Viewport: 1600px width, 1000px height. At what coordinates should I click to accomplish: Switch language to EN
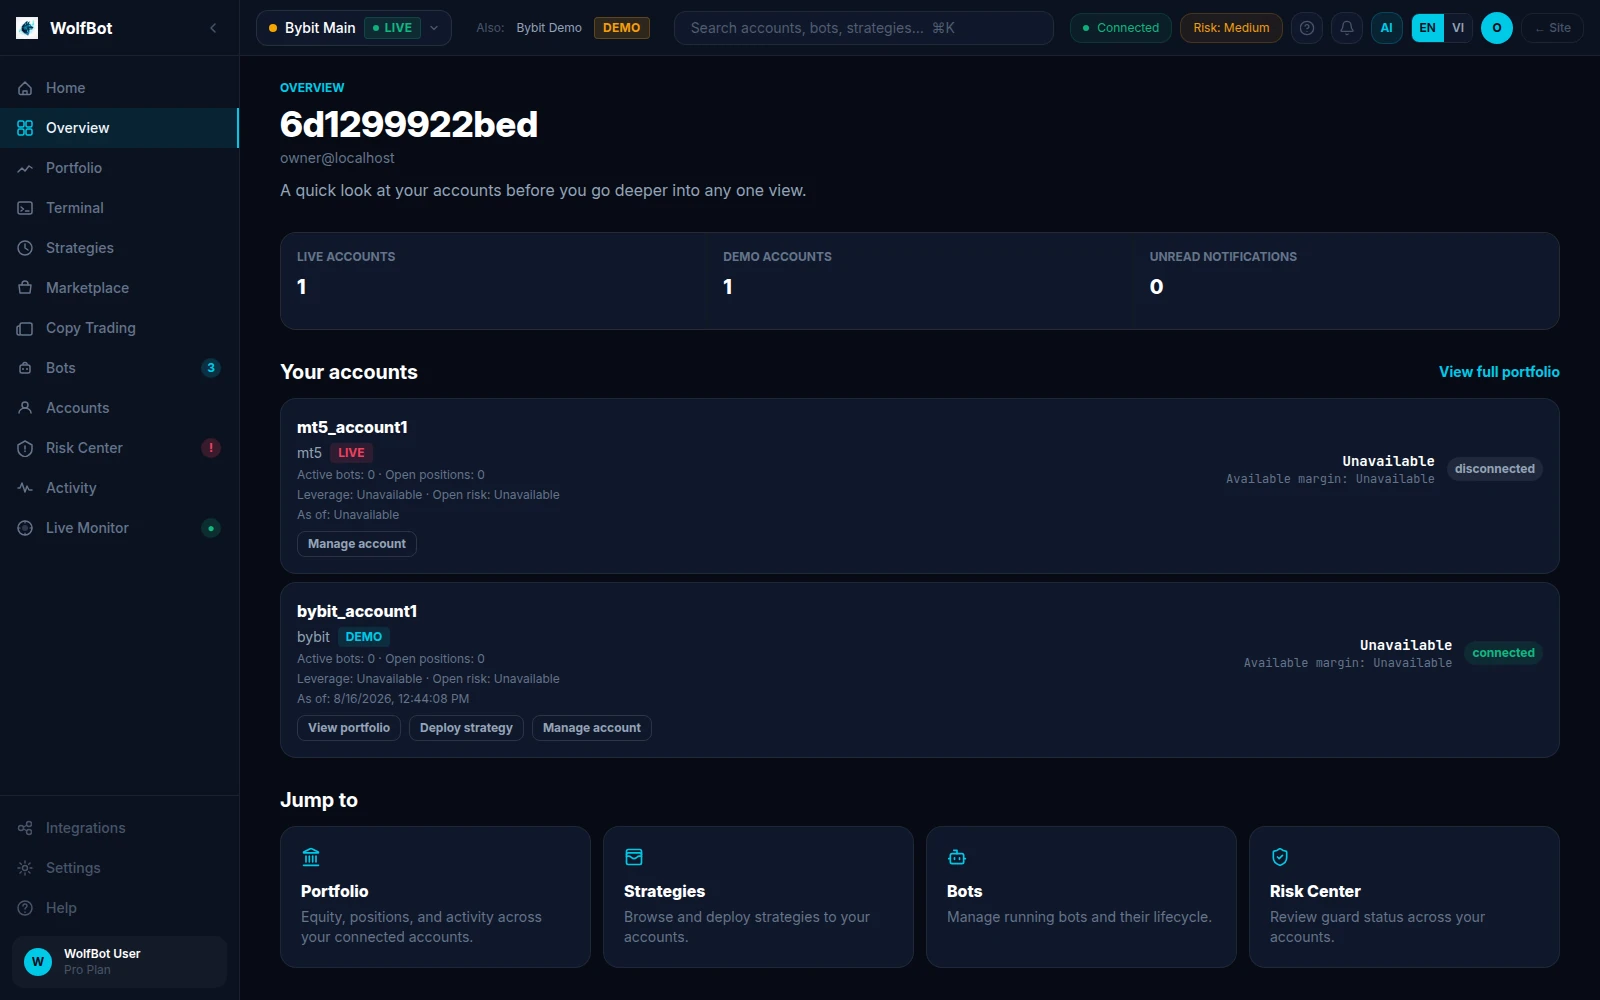(x=1428, y=28)
